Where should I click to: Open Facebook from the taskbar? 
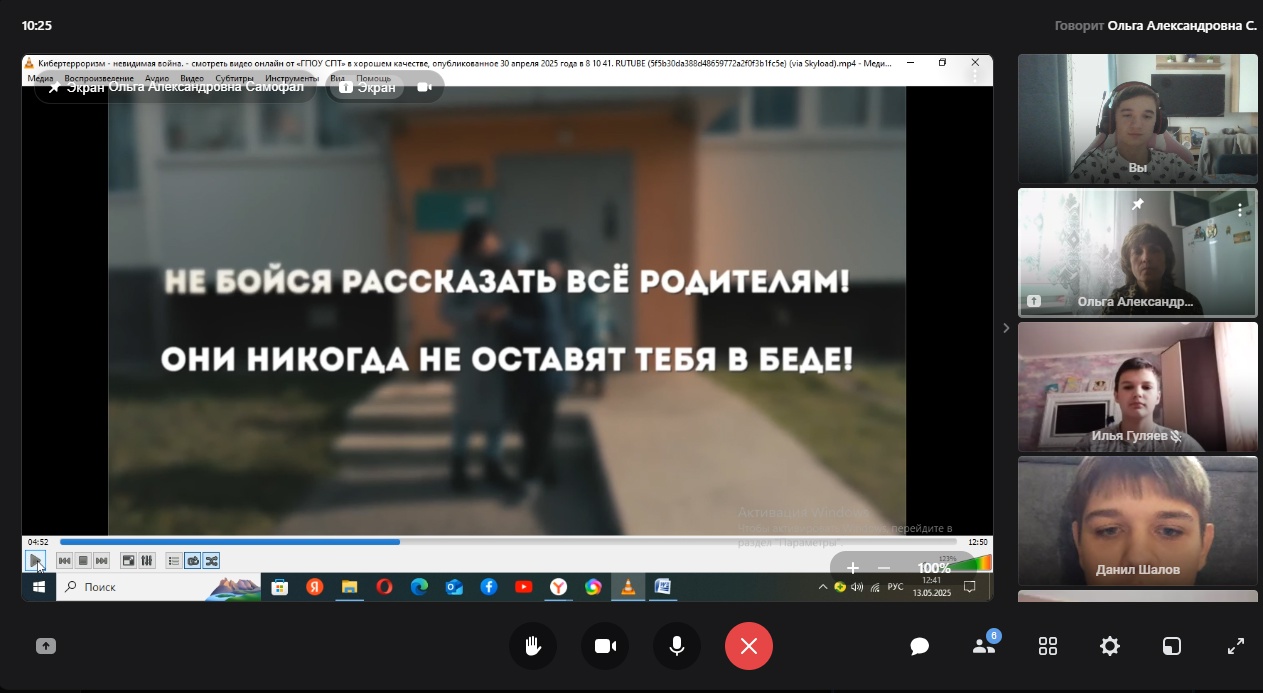[489, 587]
